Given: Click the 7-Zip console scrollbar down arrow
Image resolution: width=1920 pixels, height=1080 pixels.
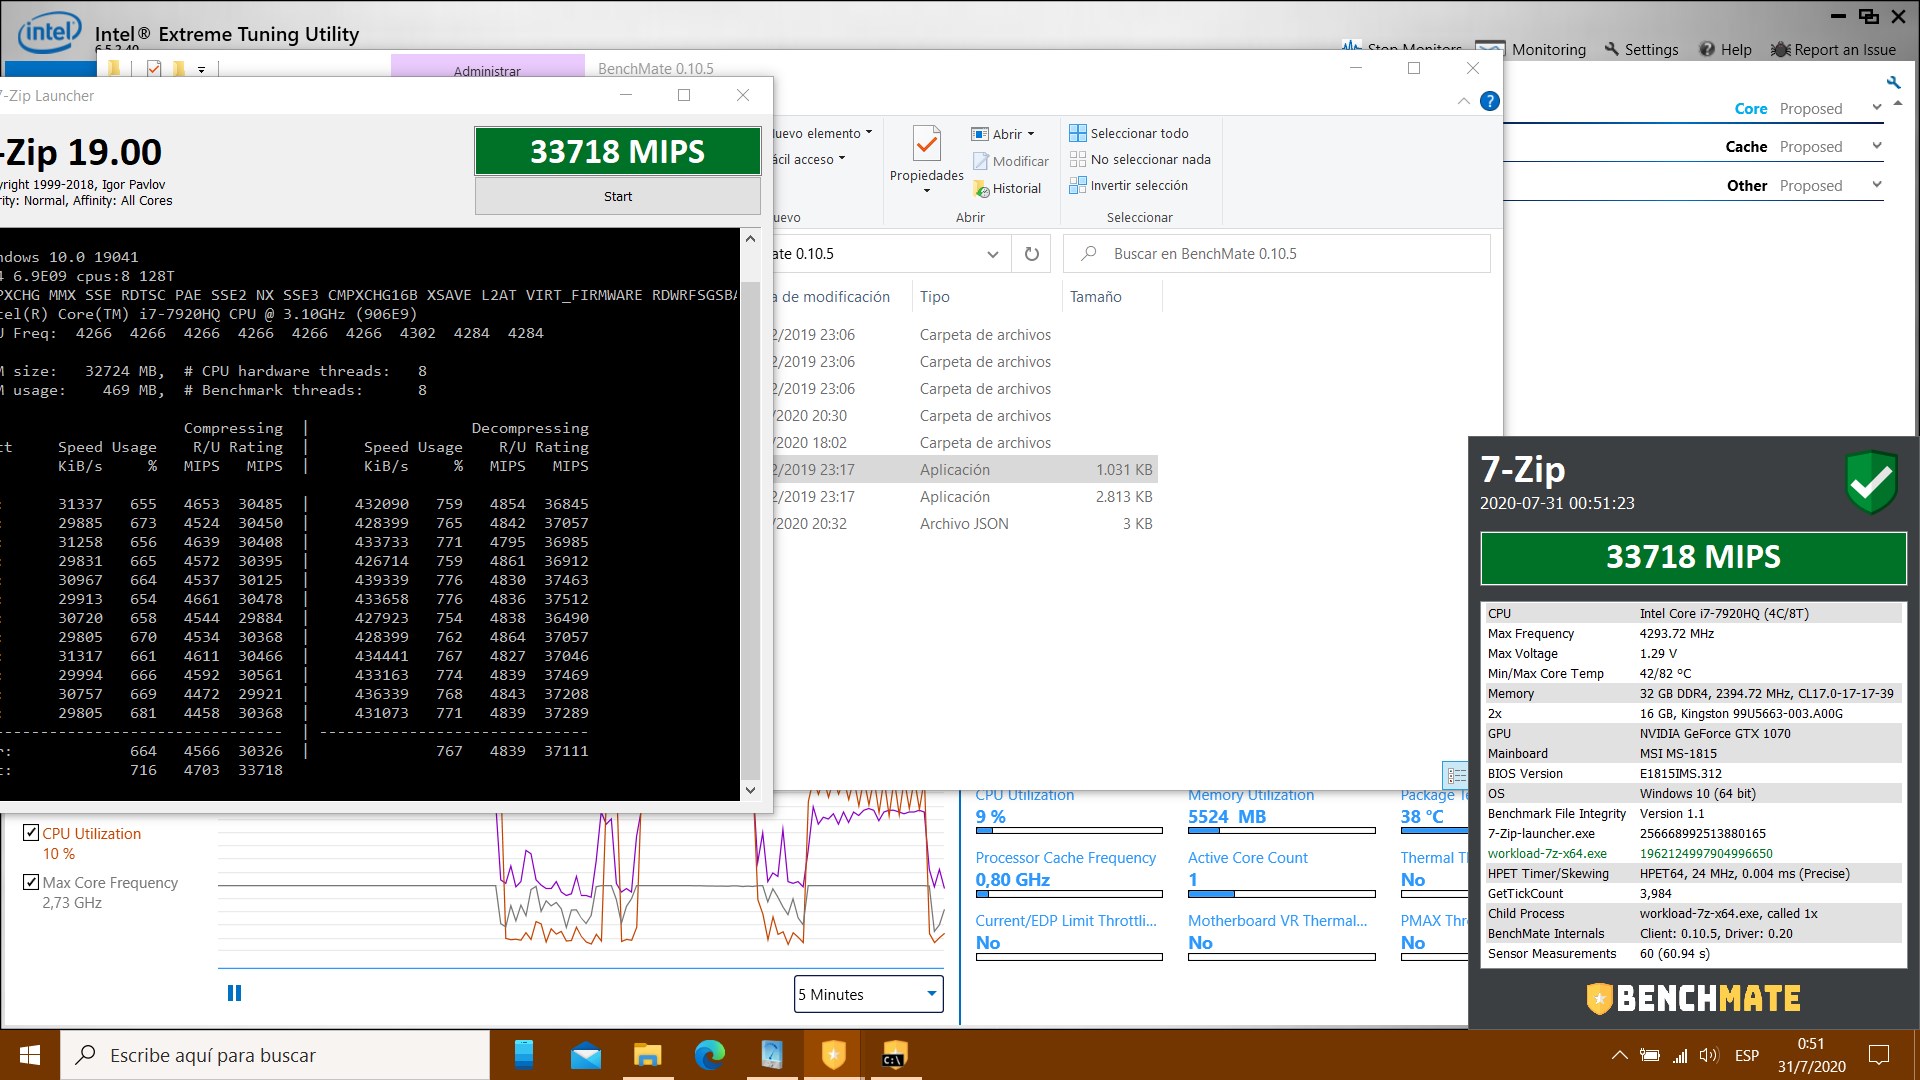Looking at the screenshot, I should (x=750, y=790).
